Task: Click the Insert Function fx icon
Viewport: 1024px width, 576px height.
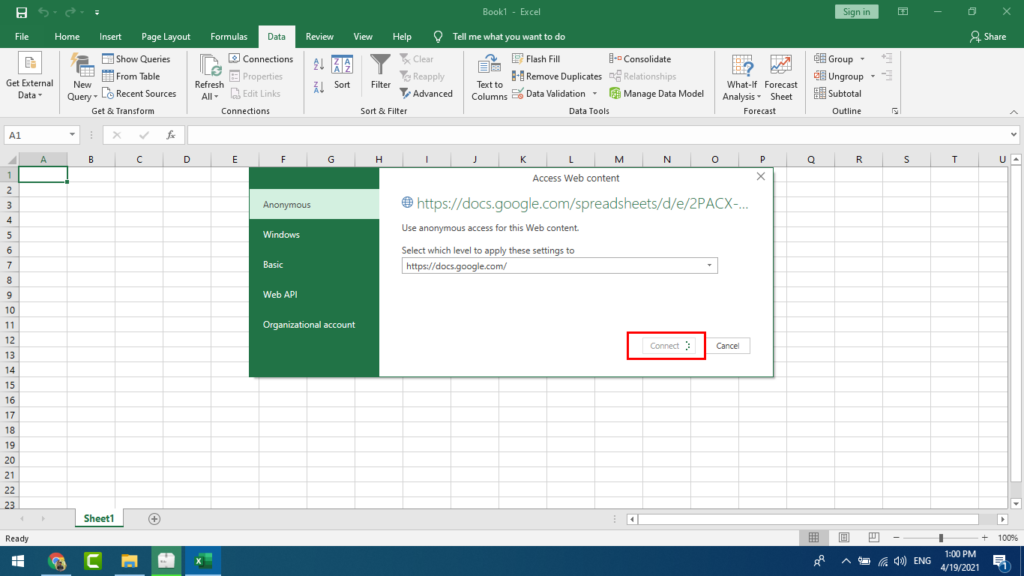Action: 170,135
